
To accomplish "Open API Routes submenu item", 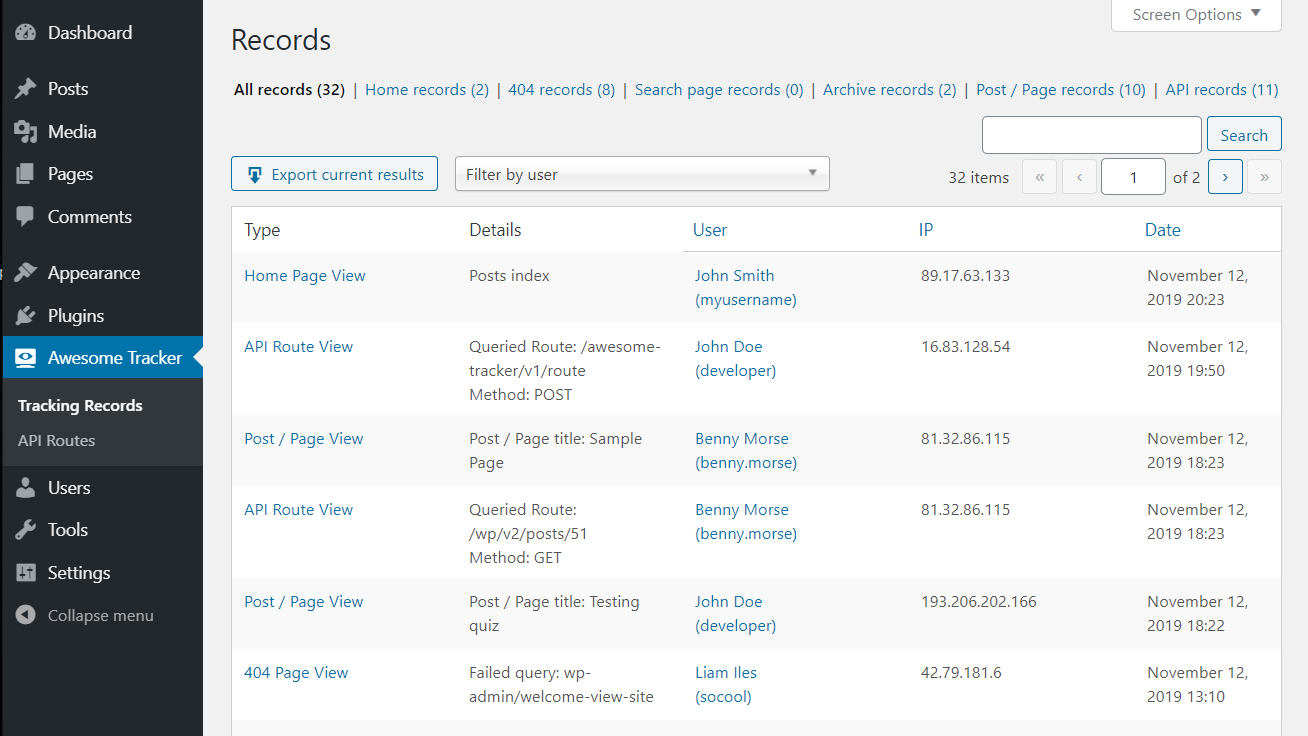I will coord(57,440).
